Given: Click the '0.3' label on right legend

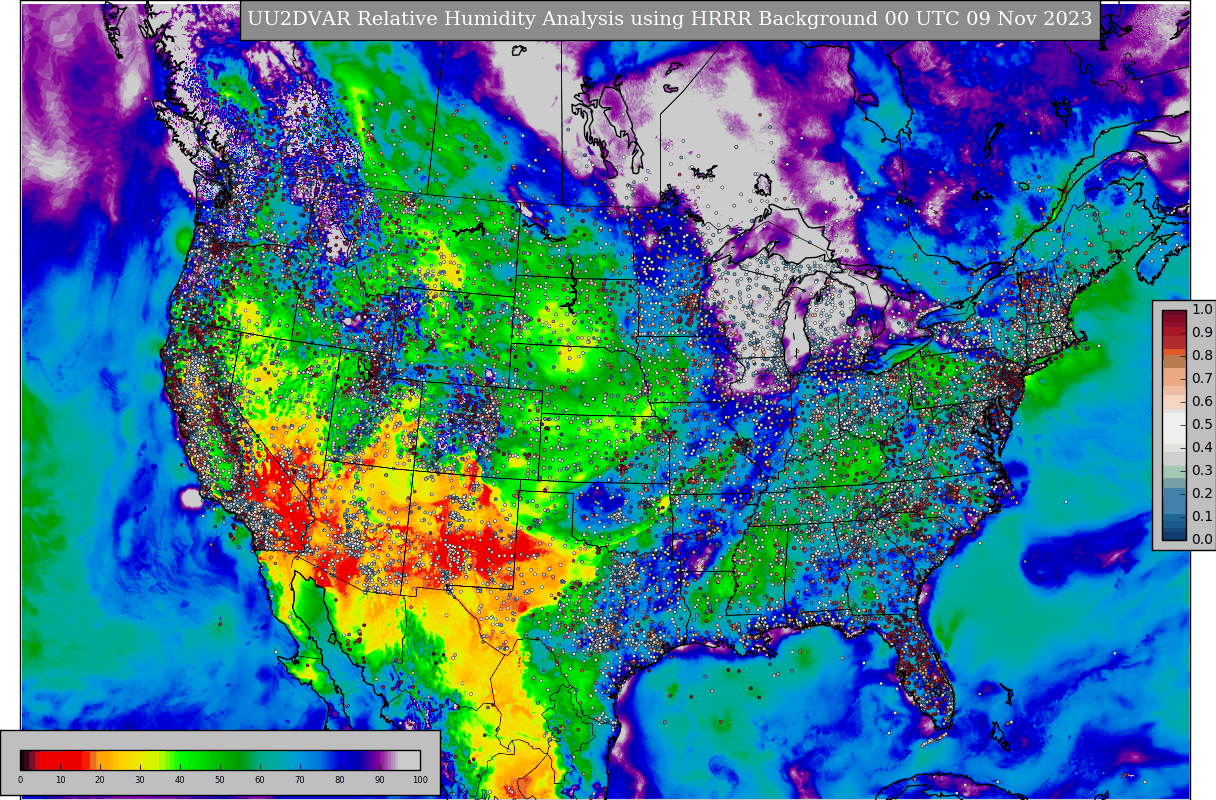Looking at the screenshot, I should pyautogui.click(x=1202, y=471).
